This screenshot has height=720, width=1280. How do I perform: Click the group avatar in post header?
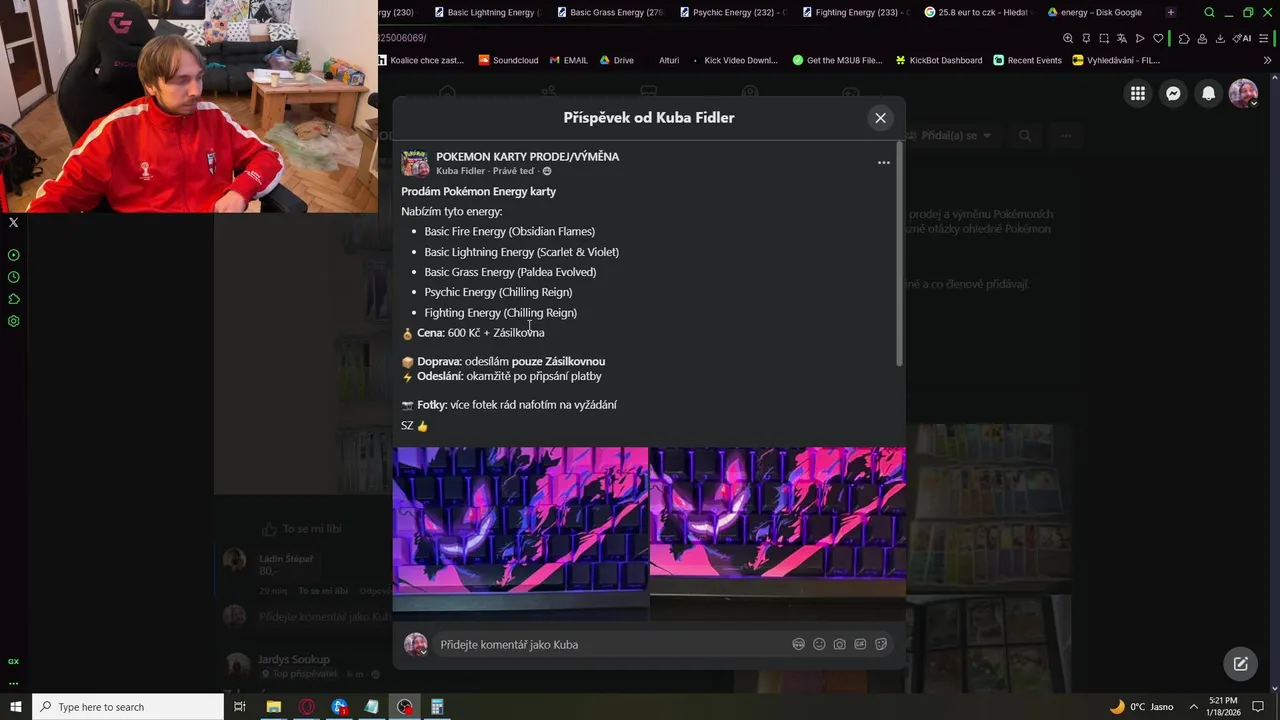point(415,163)
